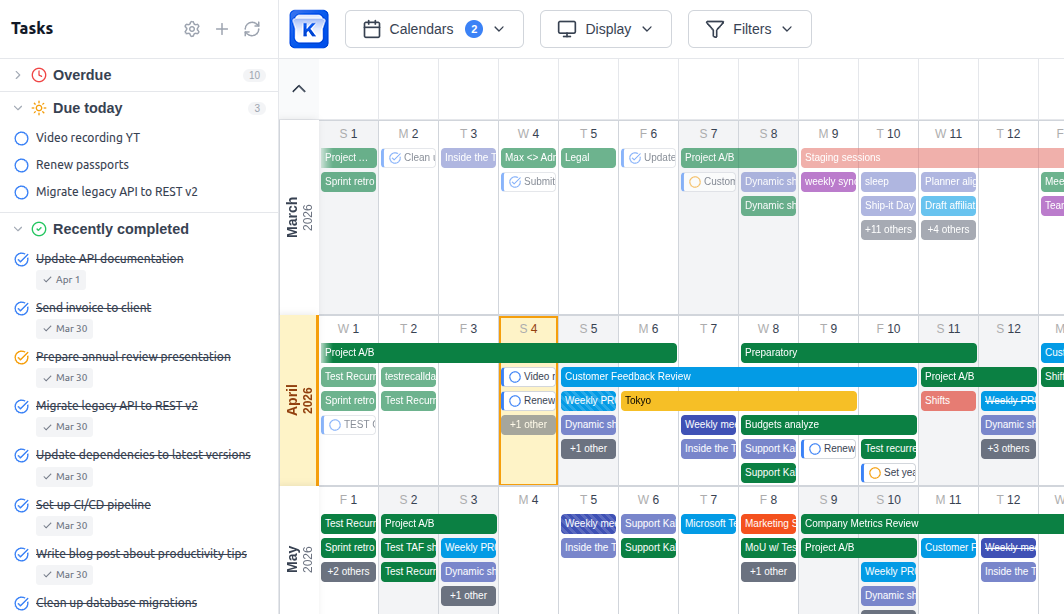Open Company Metrics Review event in May
This screenshot has width=1064, height=614.
pos(932,524)
